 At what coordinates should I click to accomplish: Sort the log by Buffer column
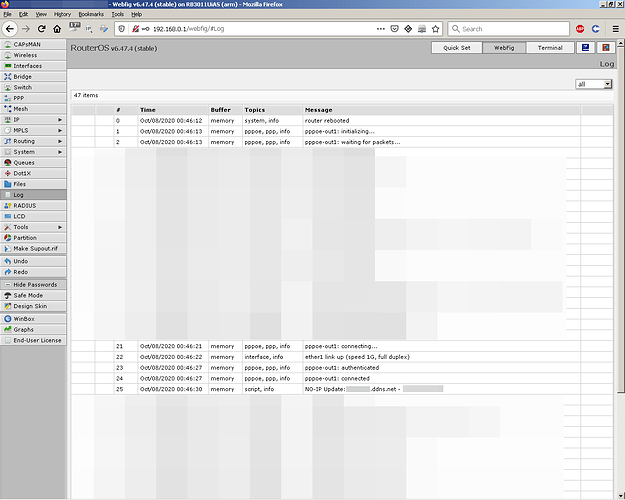tap(225, 110)
